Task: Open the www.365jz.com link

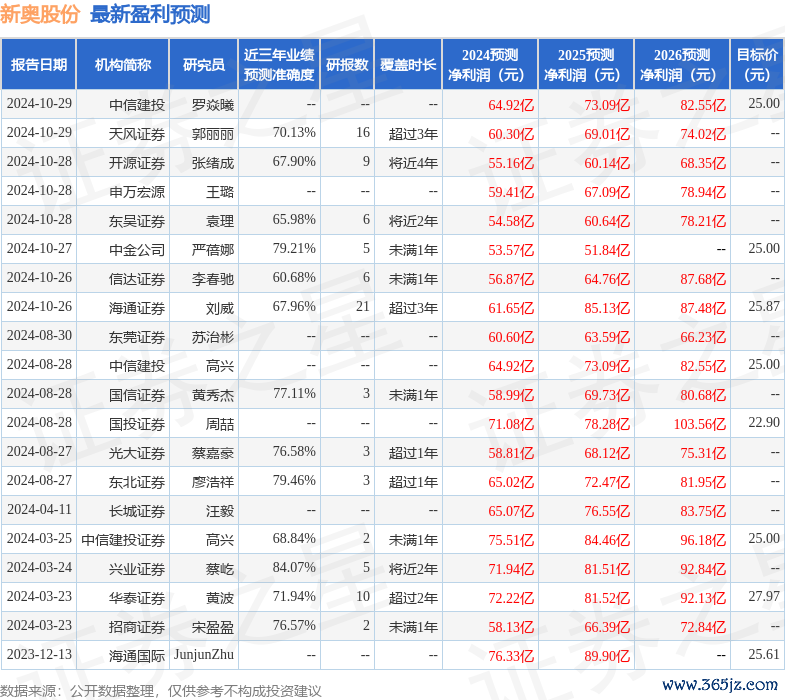Action: [720, 684]
